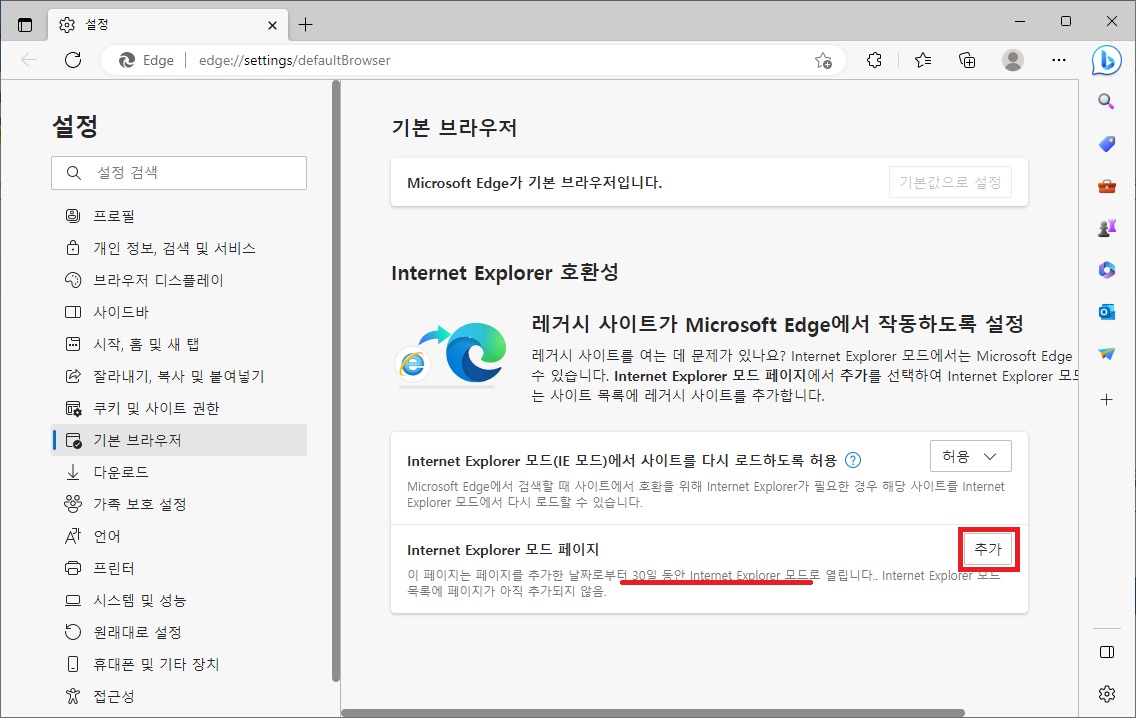Refresh the settings page
Image resolution: width=1136 pixels, height=718 pixels.
[x=73, y=60]
